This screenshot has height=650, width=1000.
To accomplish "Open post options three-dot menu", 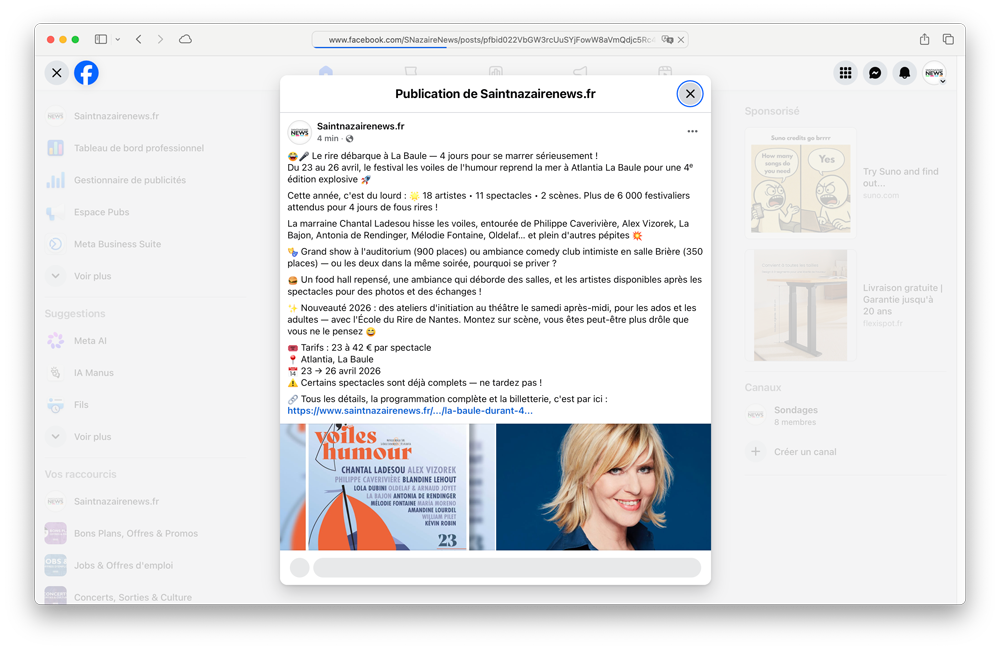I will point(692,132).
